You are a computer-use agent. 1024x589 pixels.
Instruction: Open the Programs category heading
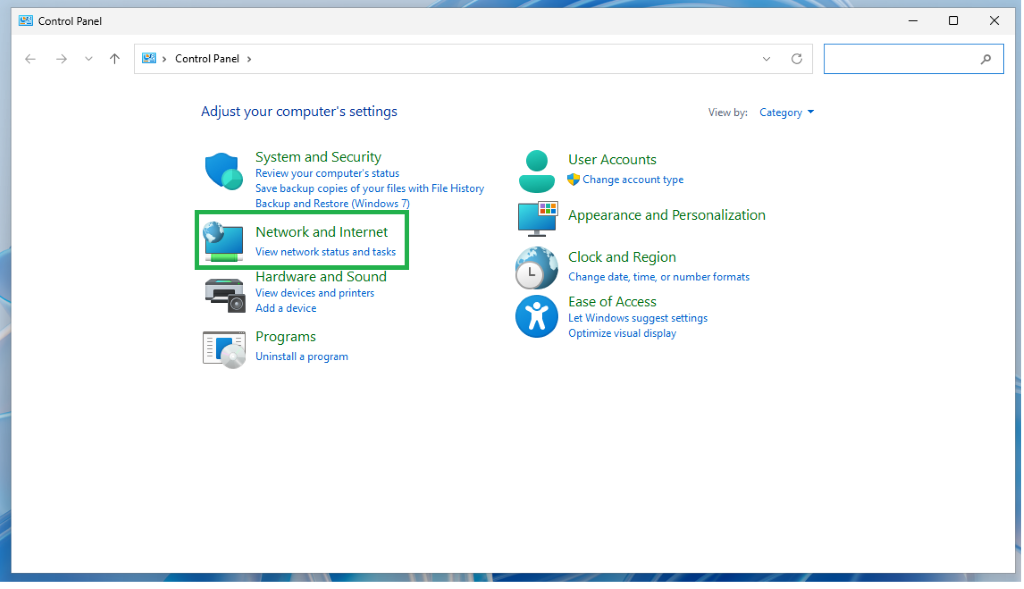285,337
